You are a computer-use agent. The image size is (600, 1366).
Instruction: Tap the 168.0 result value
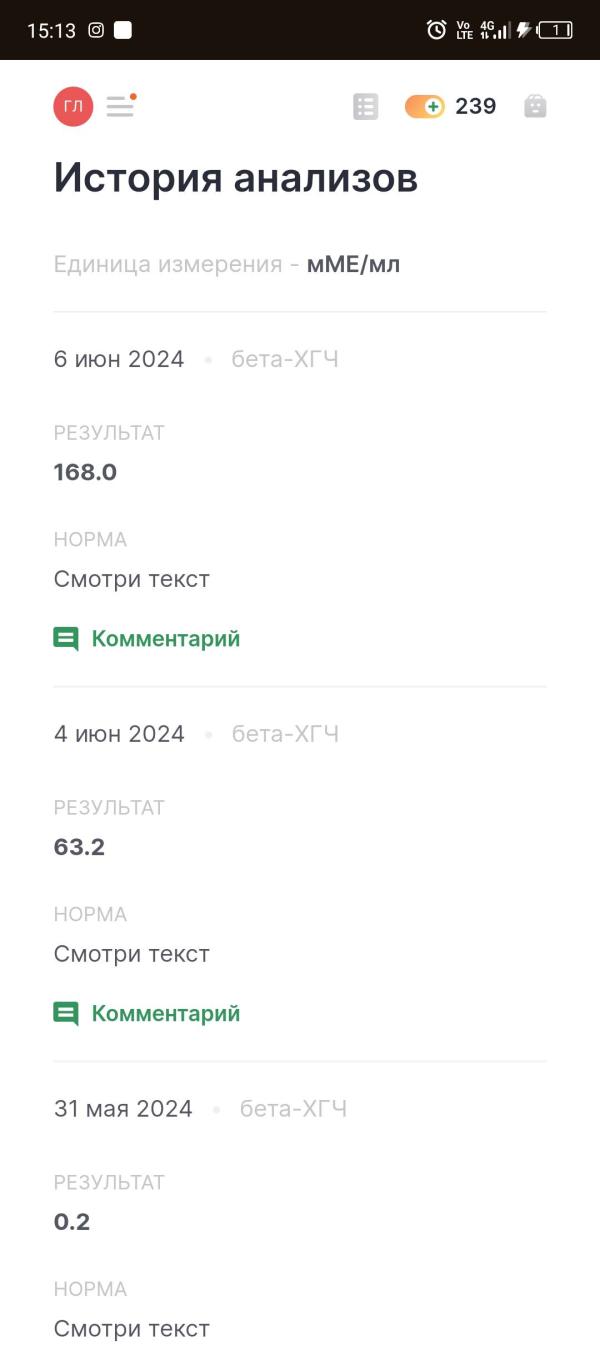(x=85, y=472)
